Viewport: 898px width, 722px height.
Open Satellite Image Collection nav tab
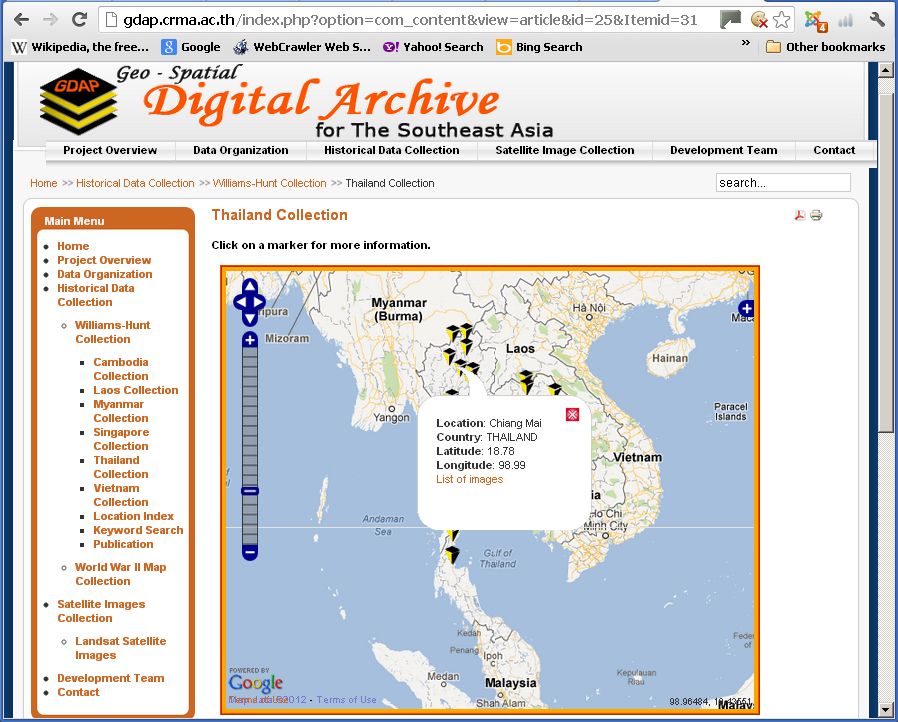[x=564, y=151]
